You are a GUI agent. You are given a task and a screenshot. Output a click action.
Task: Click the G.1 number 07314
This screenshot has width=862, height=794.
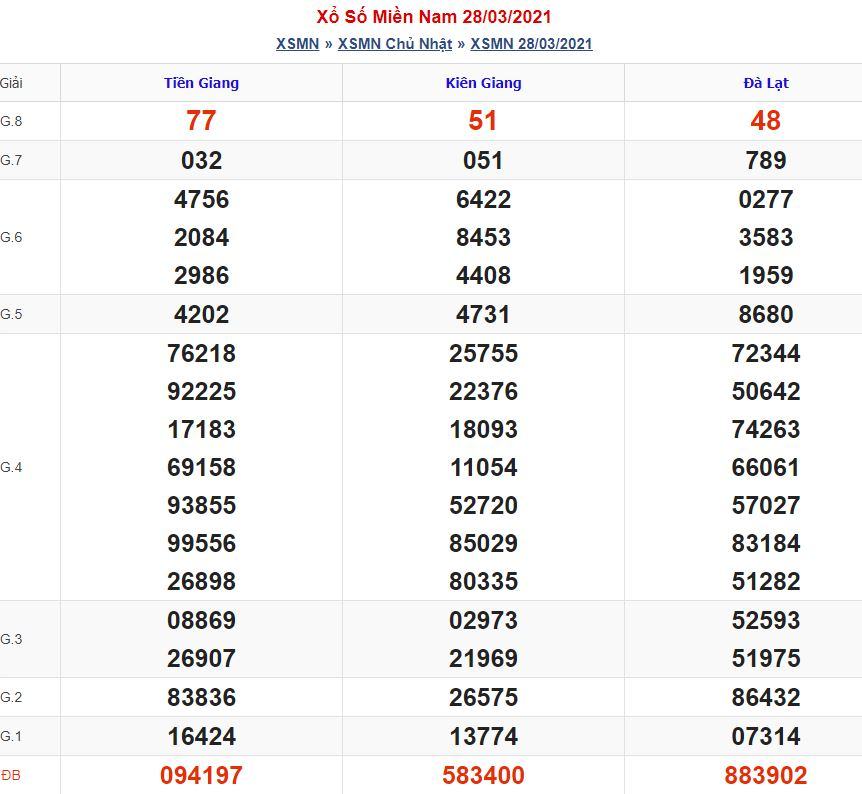(766, 736)
